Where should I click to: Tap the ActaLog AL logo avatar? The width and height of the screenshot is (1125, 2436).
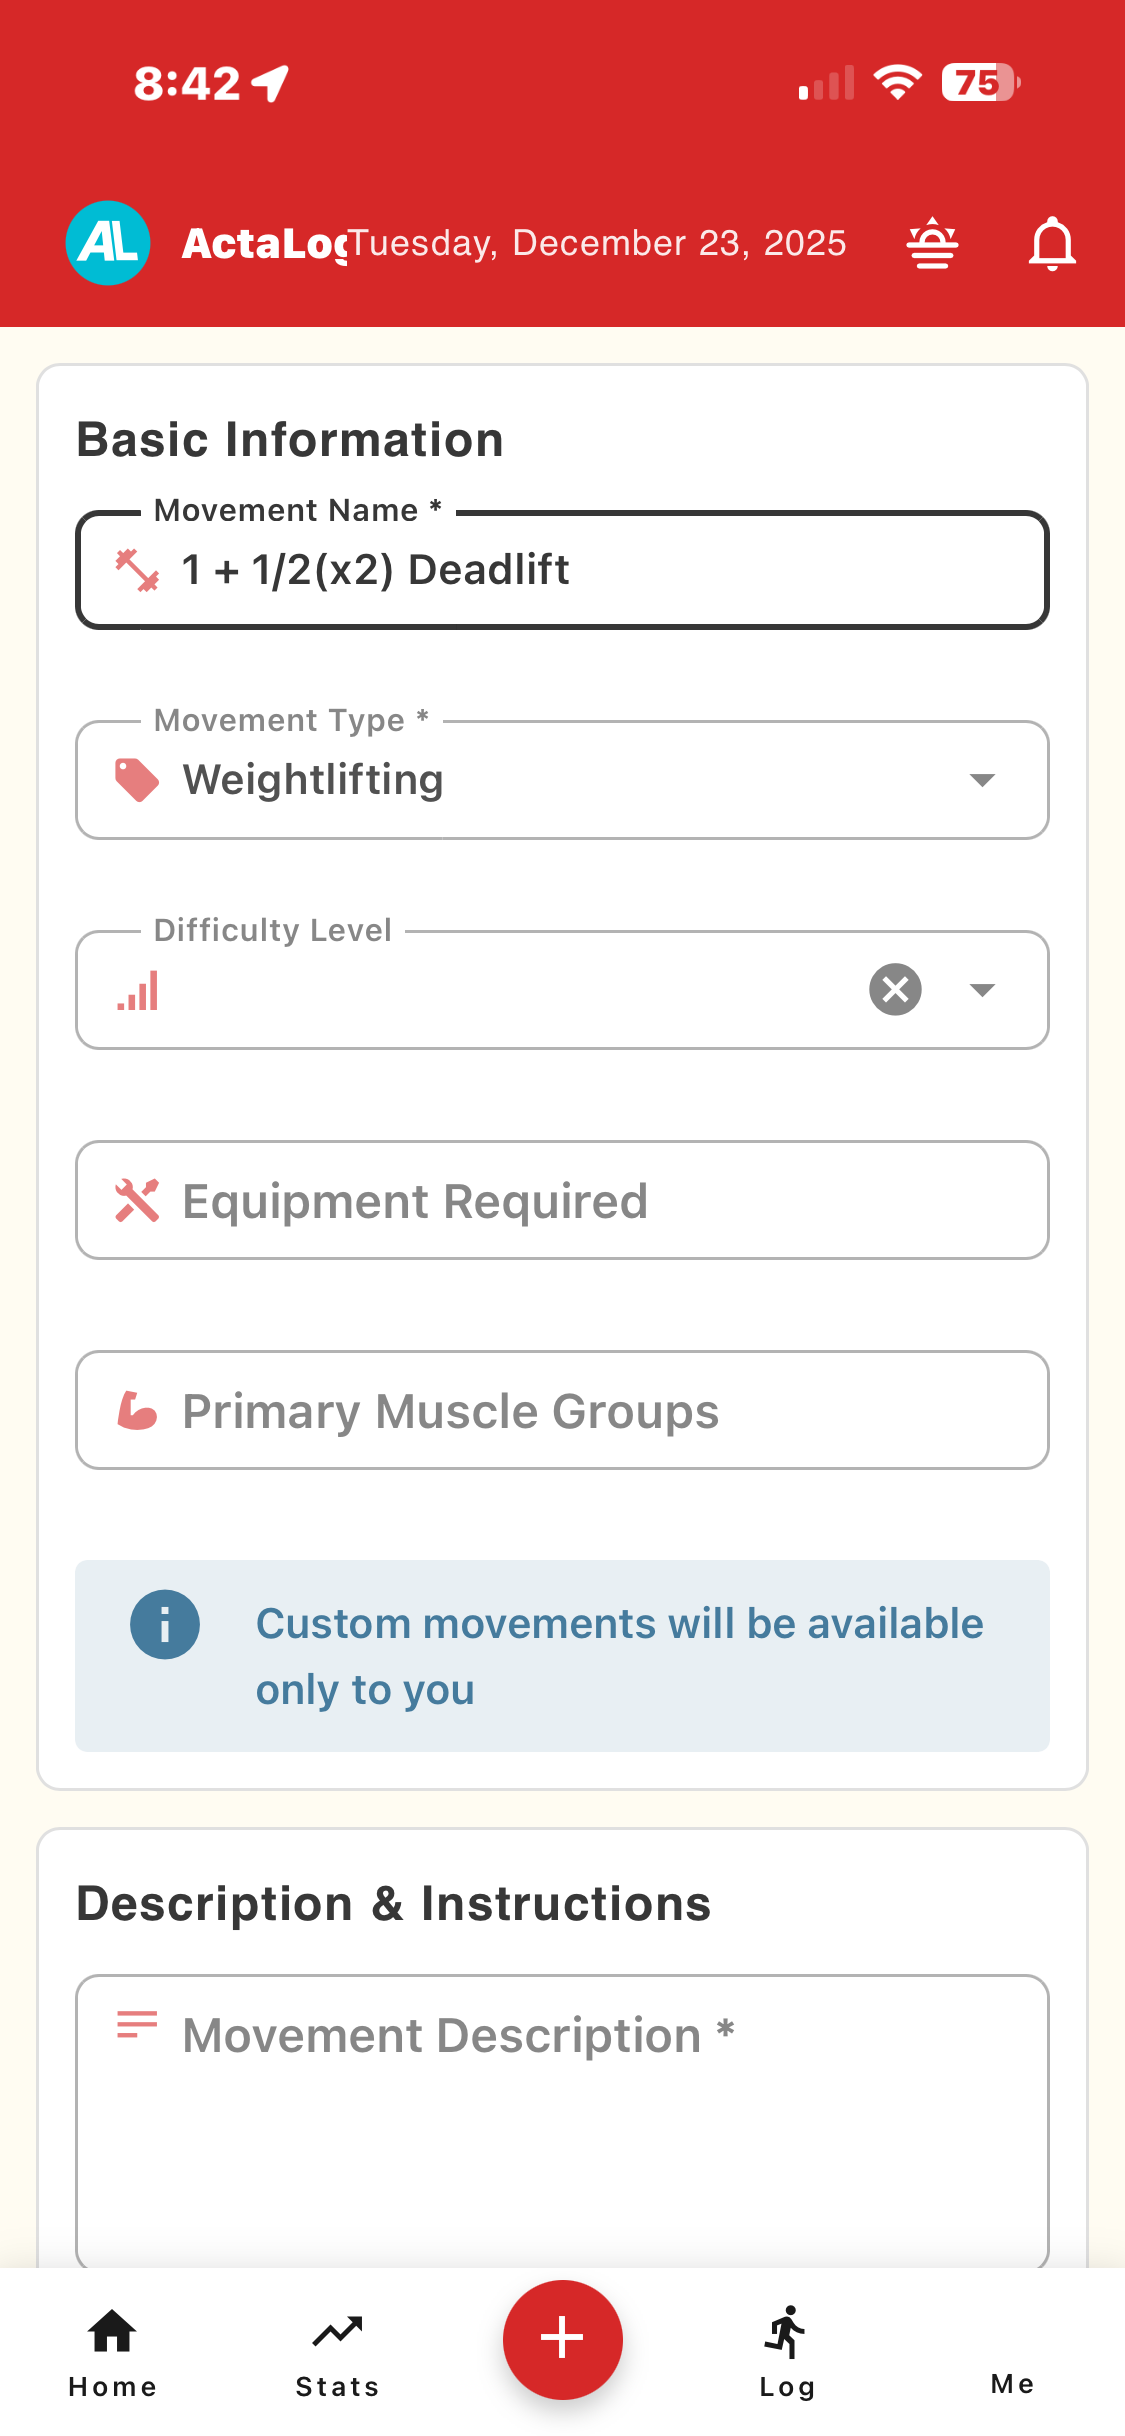coord(108,243)
